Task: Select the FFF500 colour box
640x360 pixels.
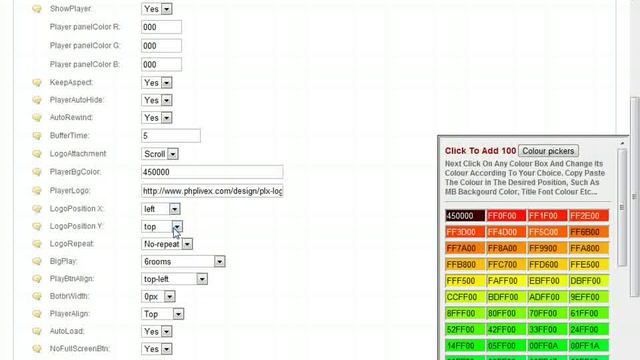Action: click(x=465, y=281)
